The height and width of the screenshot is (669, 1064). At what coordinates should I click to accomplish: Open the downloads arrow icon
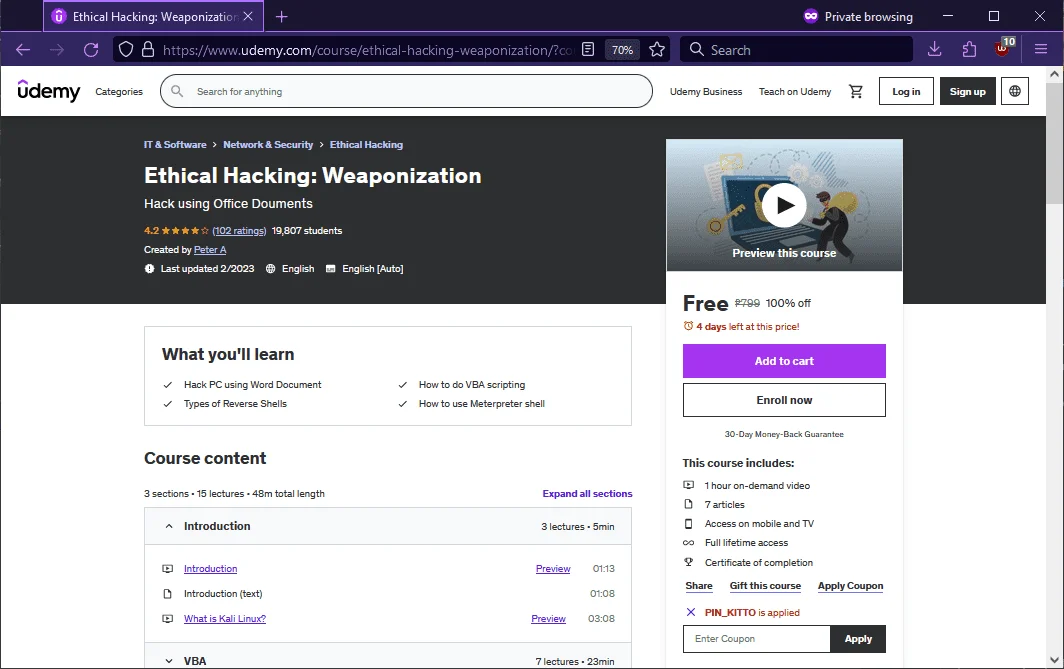pos(934,50)
